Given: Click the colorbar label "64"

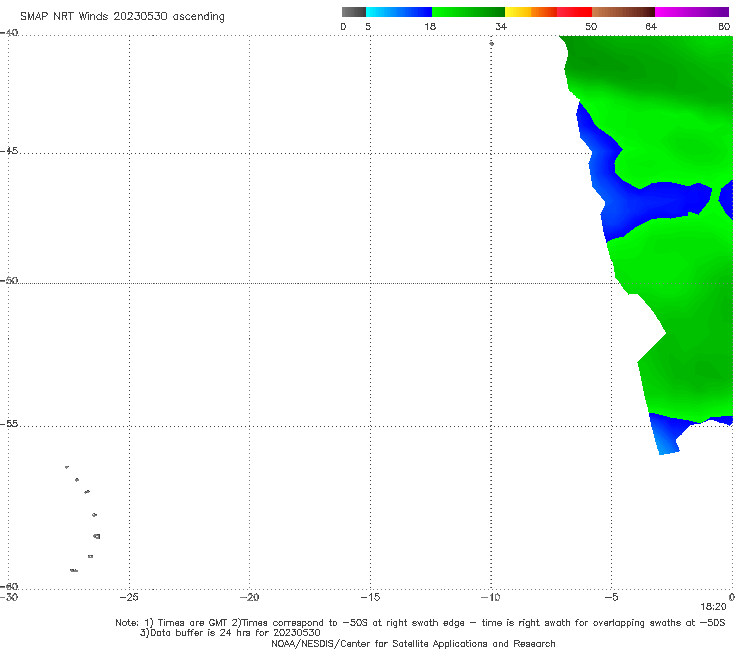Looking at the screenshot, I should coord(651,26).
